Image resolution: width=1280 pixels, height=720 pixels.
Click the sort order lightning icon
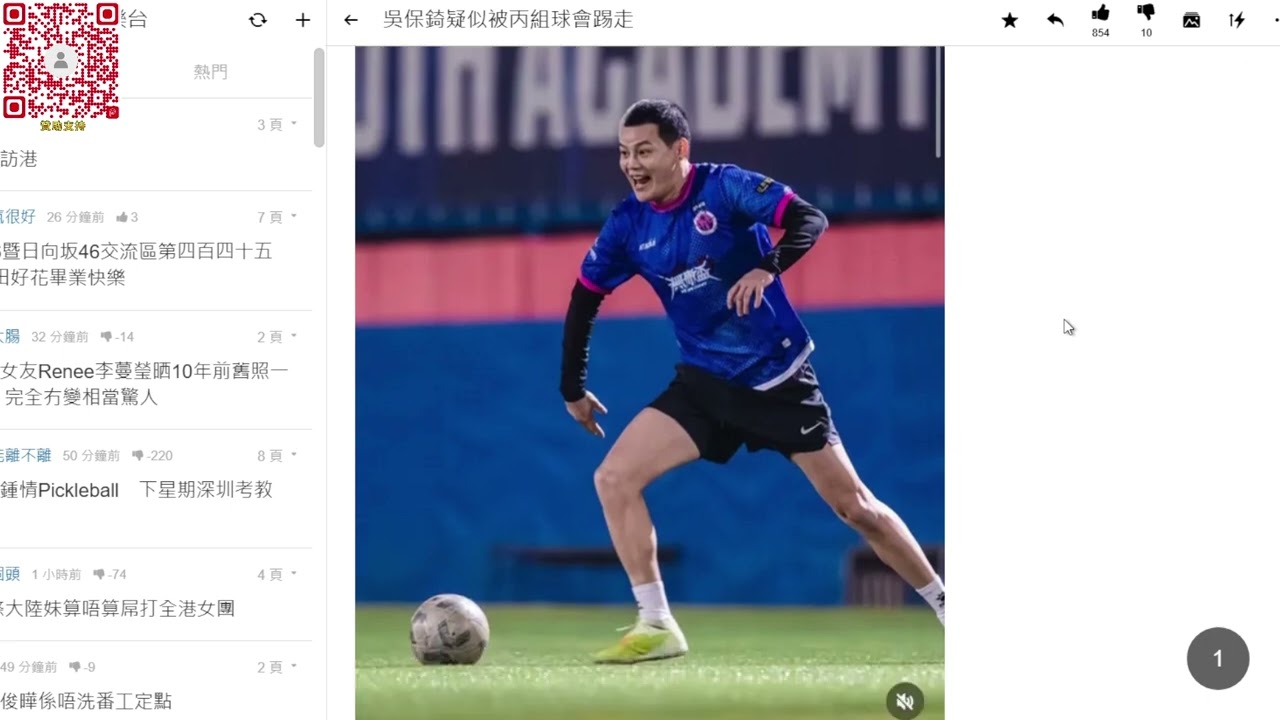point(1237,20)
